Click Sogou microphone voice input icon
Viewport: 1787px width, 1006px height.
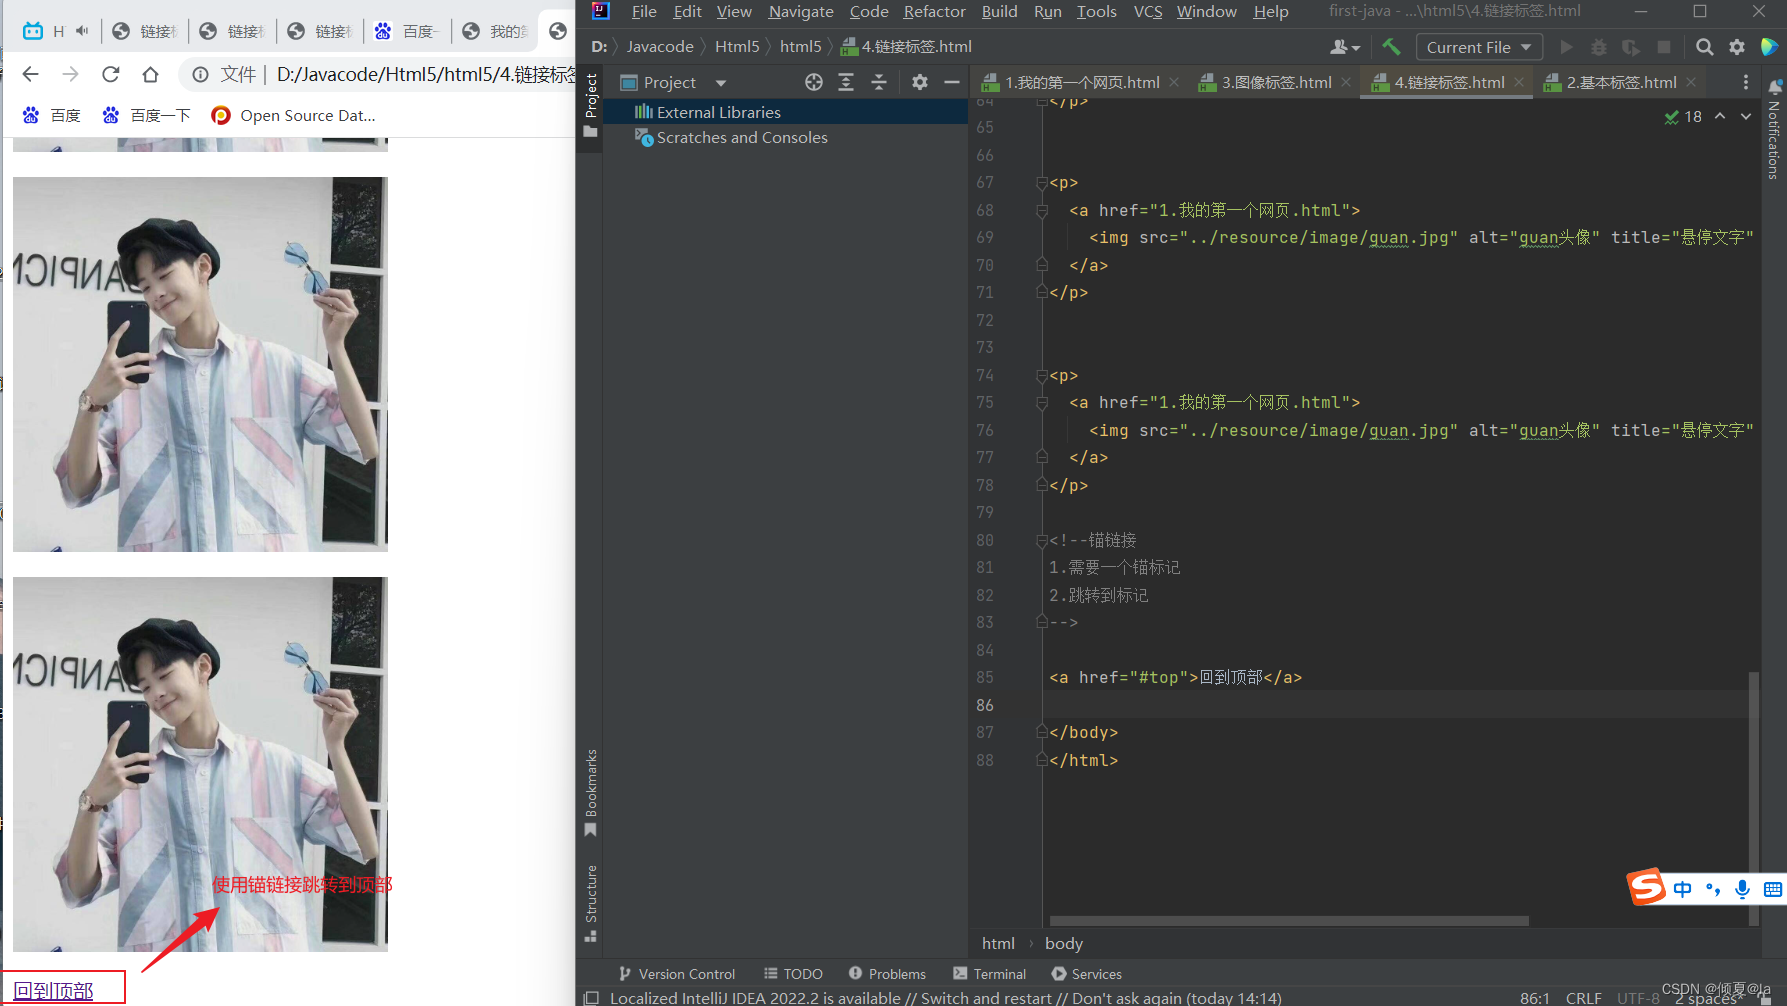click(1742, 889)
